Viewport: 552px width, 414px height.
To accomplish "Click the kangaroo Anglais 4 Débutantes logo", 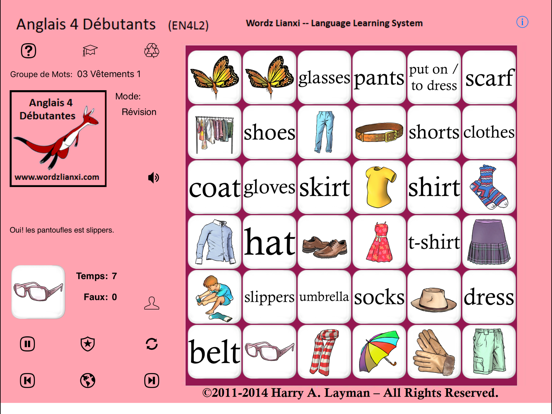I will [x=58, y=139].
